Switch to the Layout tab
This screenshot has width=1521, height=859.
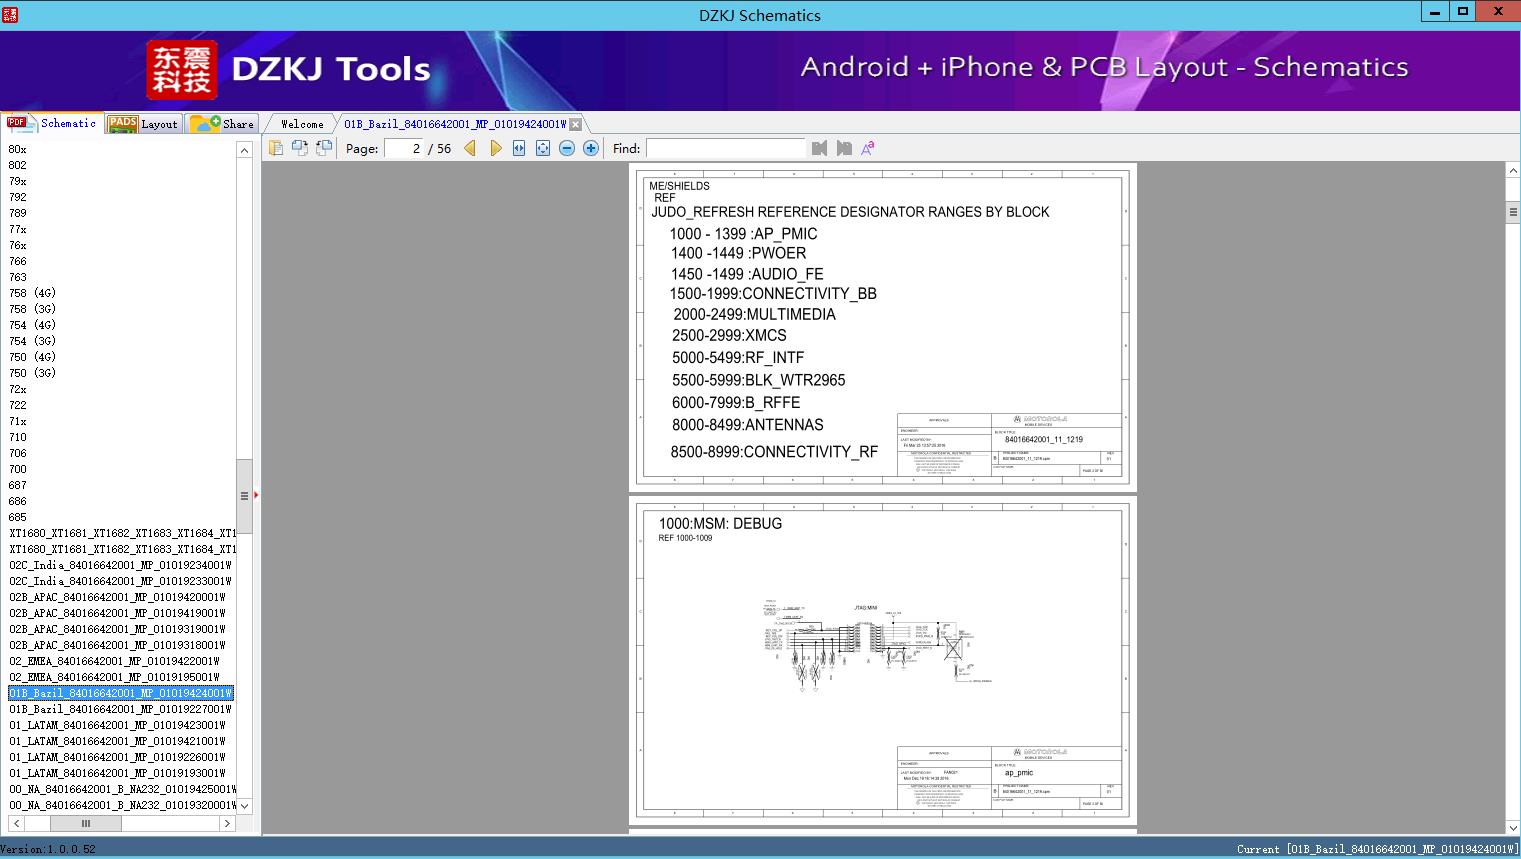144,123
